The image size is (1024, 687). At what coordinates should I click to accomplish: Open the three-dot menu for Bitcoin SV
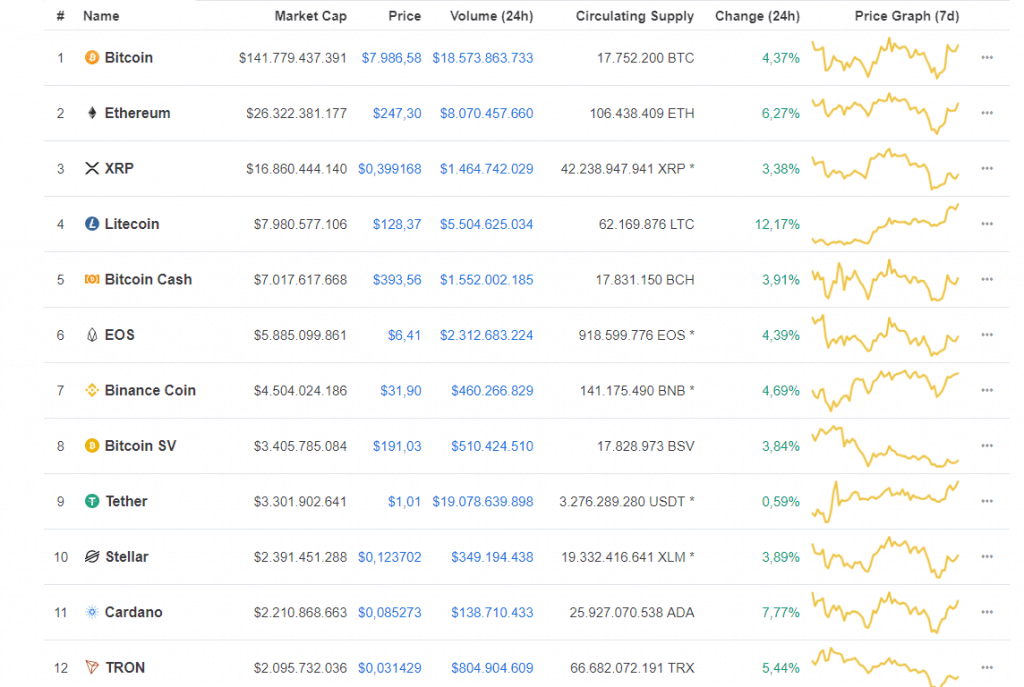coord(987,446)
